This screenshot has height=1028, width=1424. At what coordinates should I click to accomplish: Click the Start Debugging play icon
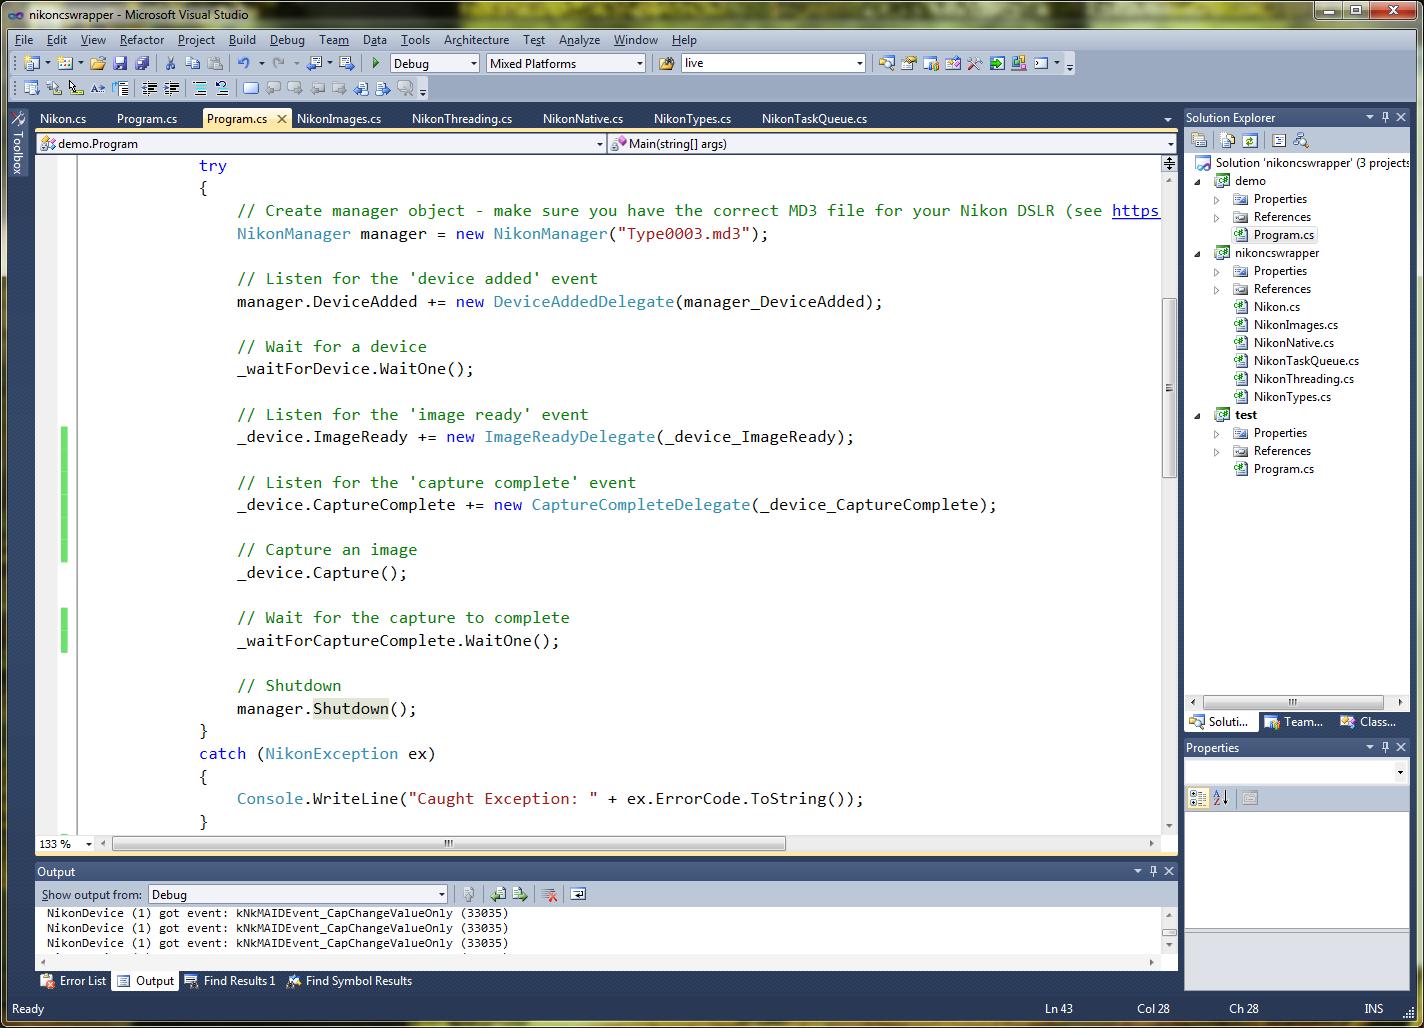(376, 63)
